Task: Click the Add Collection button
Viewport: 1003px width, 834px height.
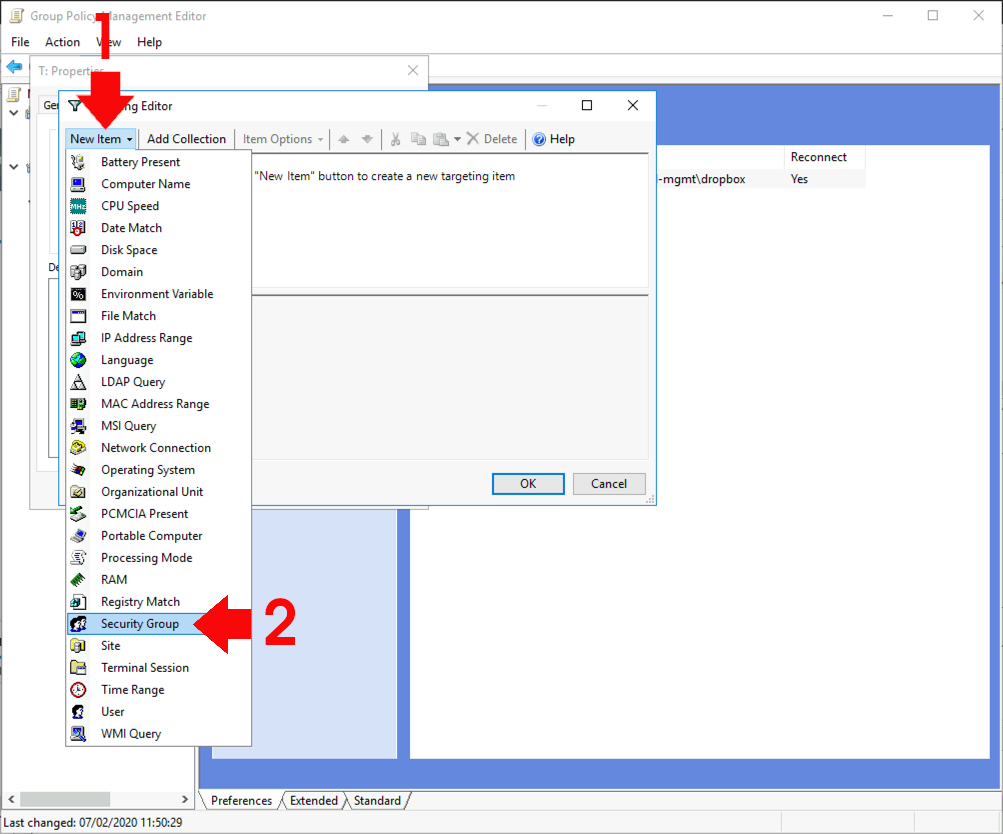Action: point(186,138)
